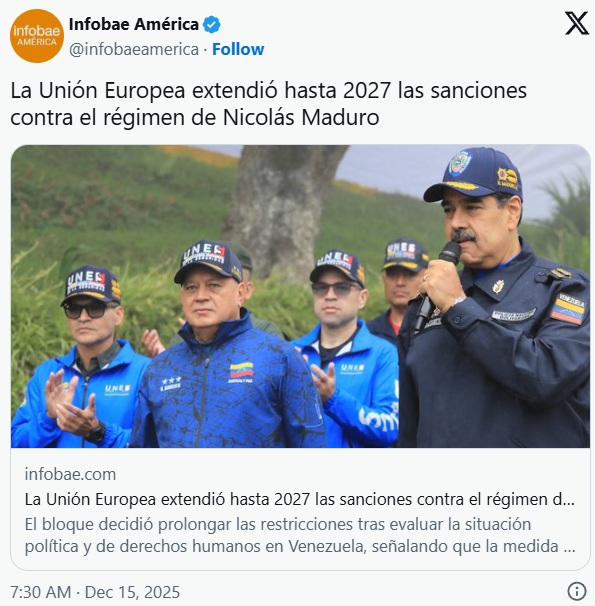595x606 pixels.
Task: Click the Venezuela flag patch on sleeve
Action: click(x=568, y=308)
